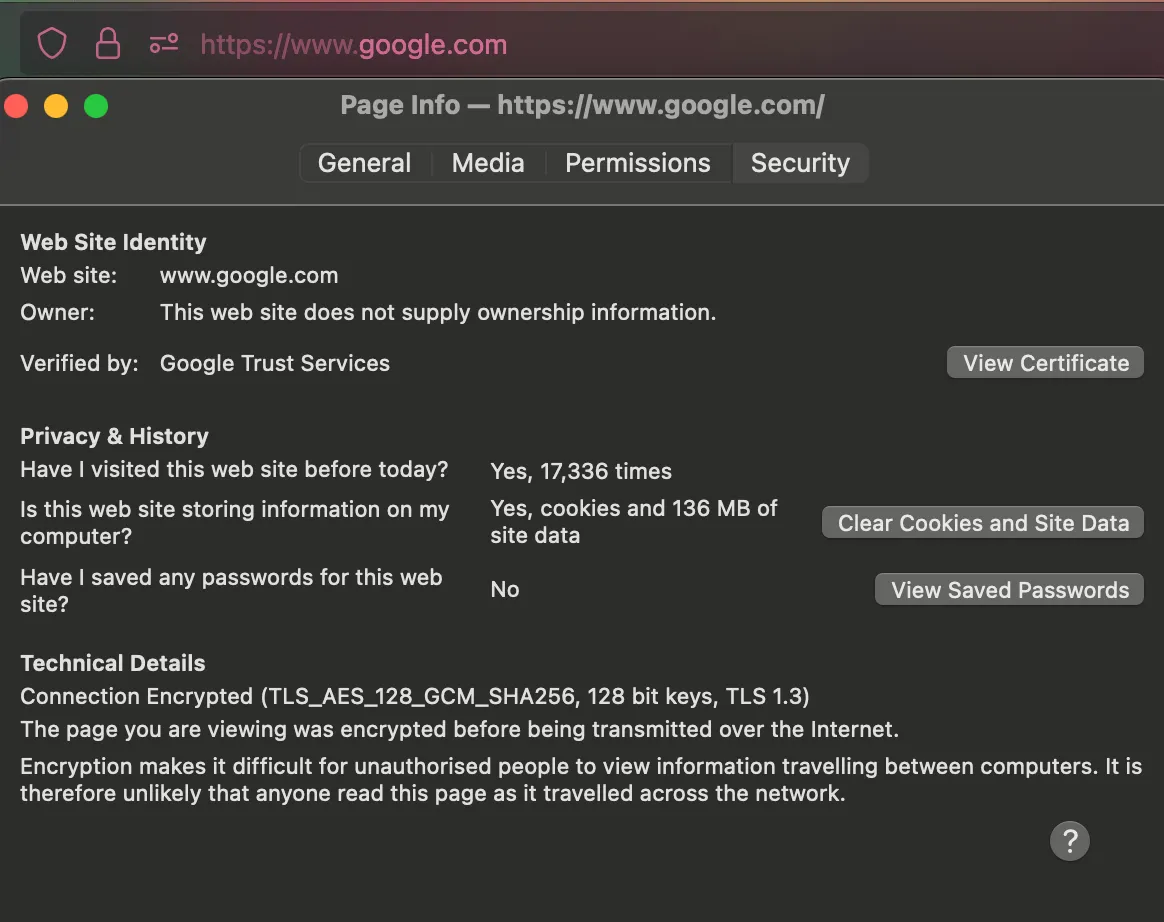Switch to the Media tab
This screenshot has width=1164, height=922.
point(488,163)
